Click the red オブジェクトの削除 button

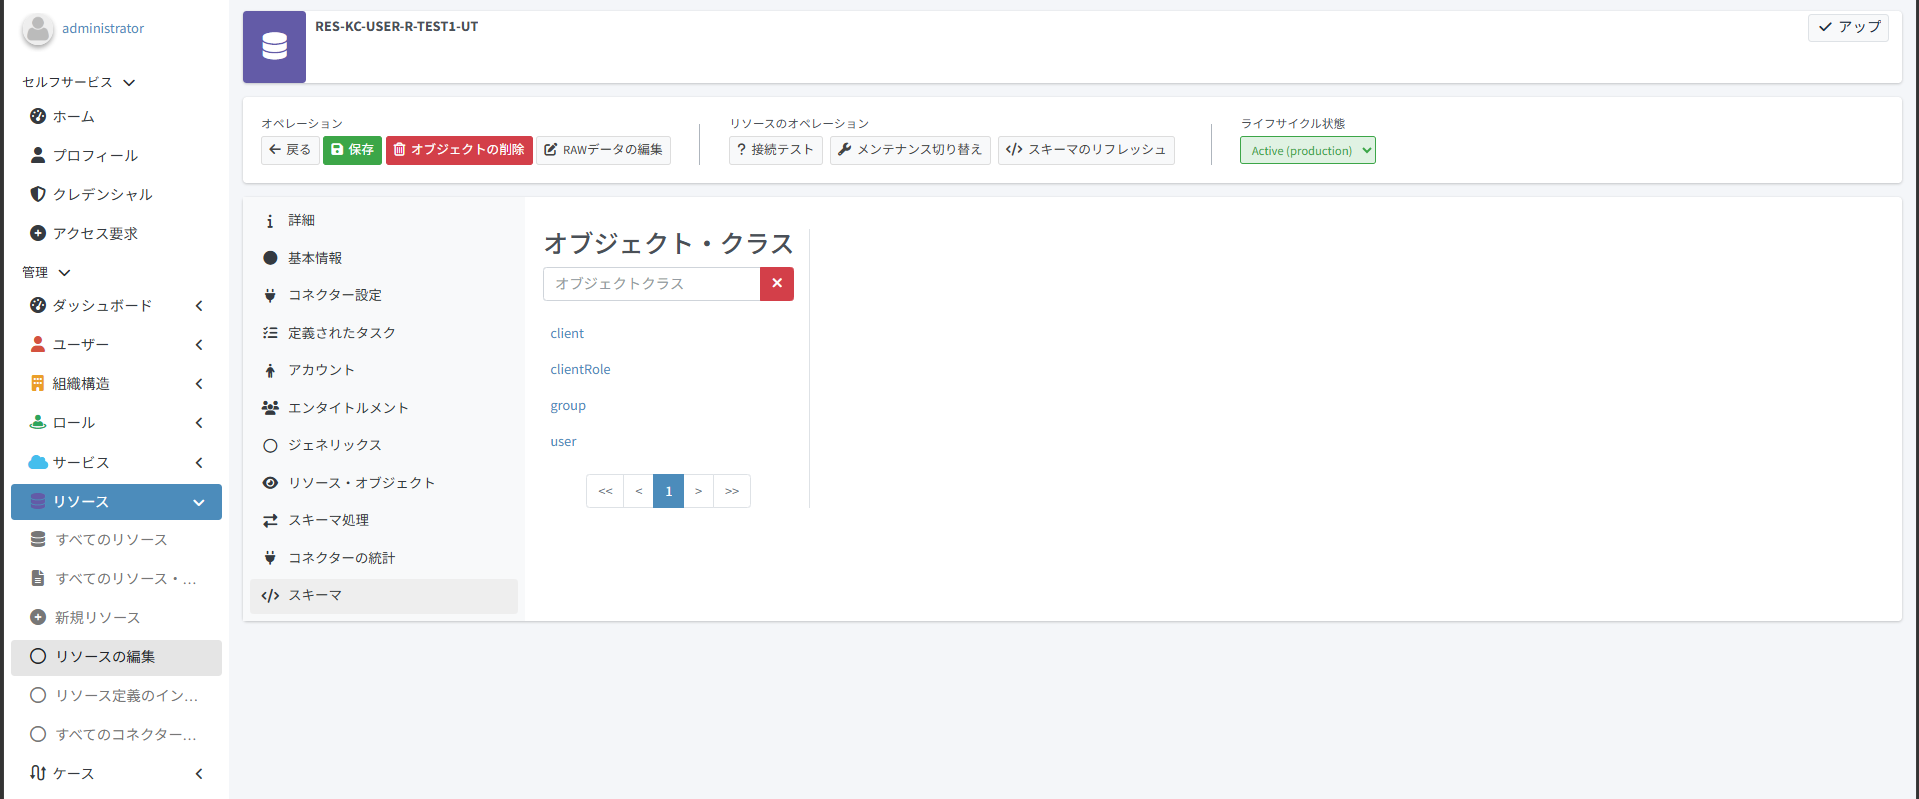coord(459,150)
